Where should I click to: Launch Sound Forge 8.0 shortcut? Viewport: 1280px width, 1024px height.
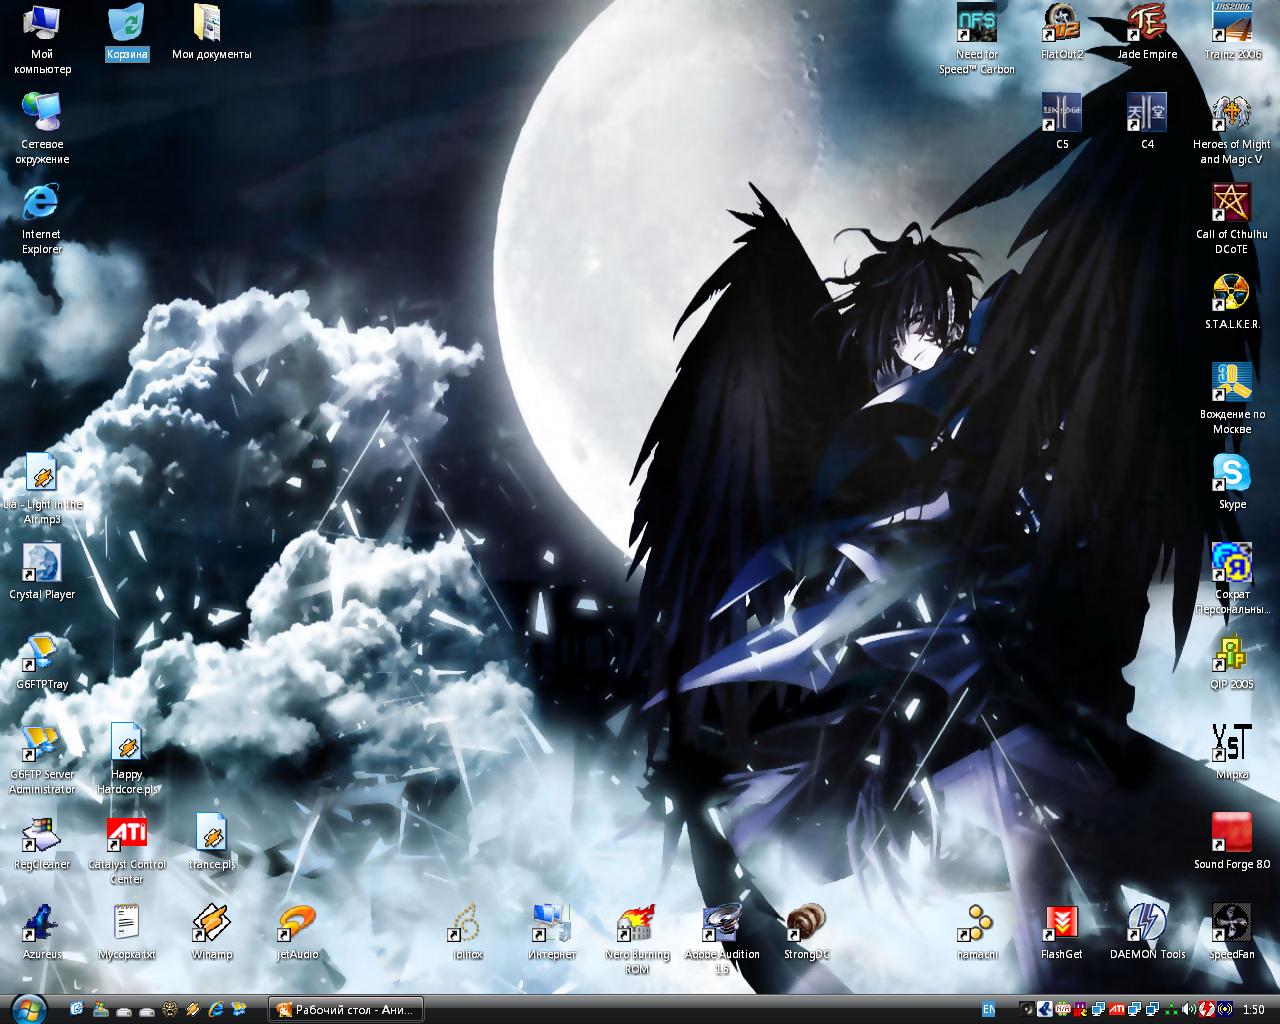1232,843
